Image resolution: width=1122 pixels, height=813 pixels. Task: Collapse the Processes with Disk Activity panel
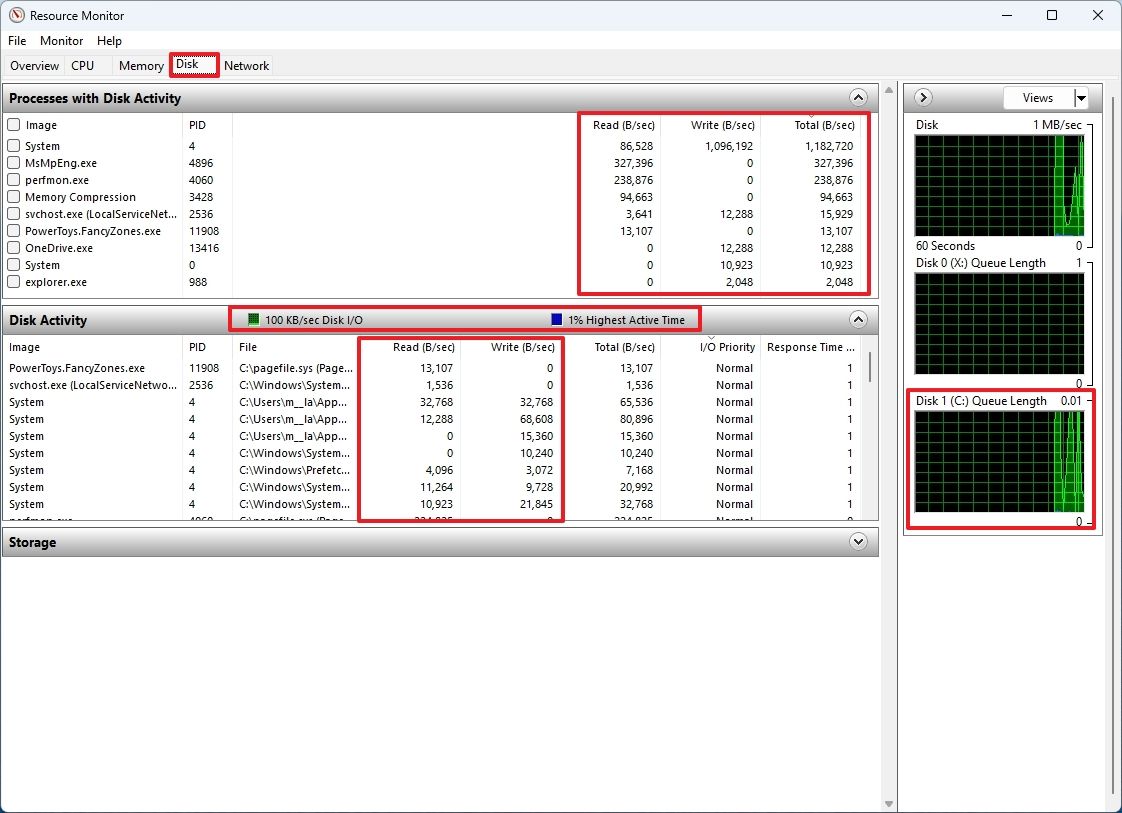(858, 97)
